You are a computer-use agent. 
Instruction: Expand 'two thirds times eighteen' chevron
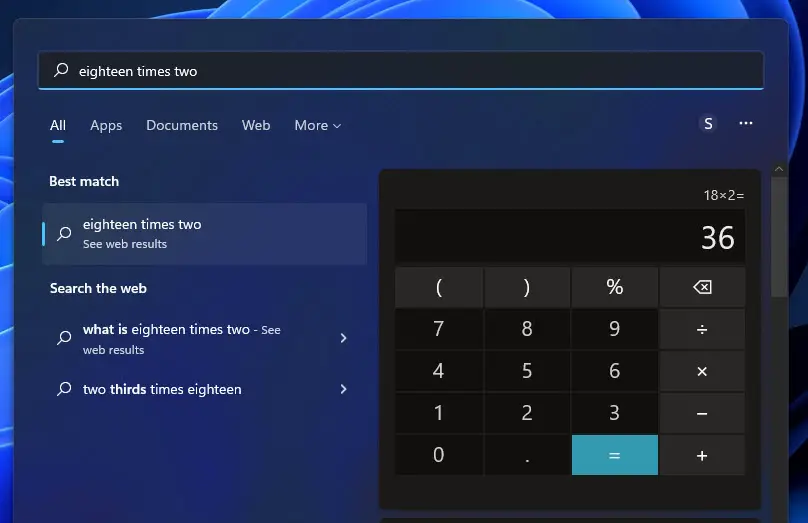(x=343, y=389)
